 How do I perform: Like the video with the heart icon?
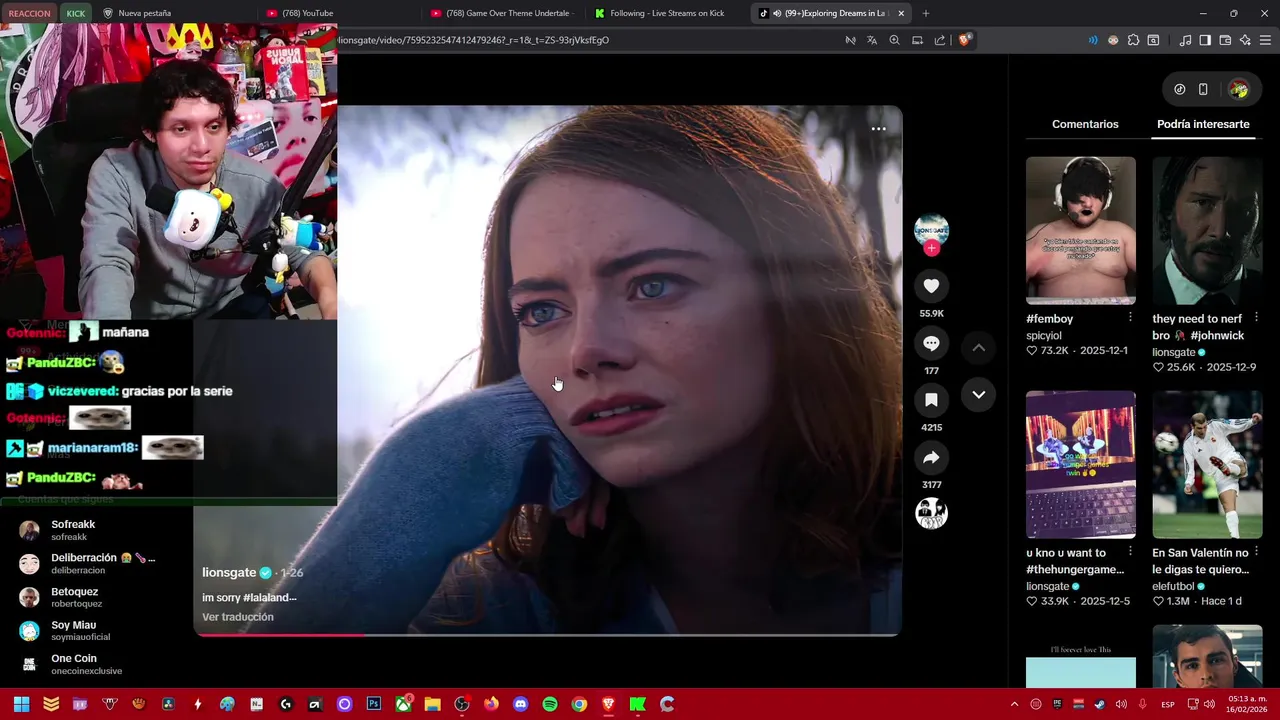pyautogui.click(x=931, y=286)
